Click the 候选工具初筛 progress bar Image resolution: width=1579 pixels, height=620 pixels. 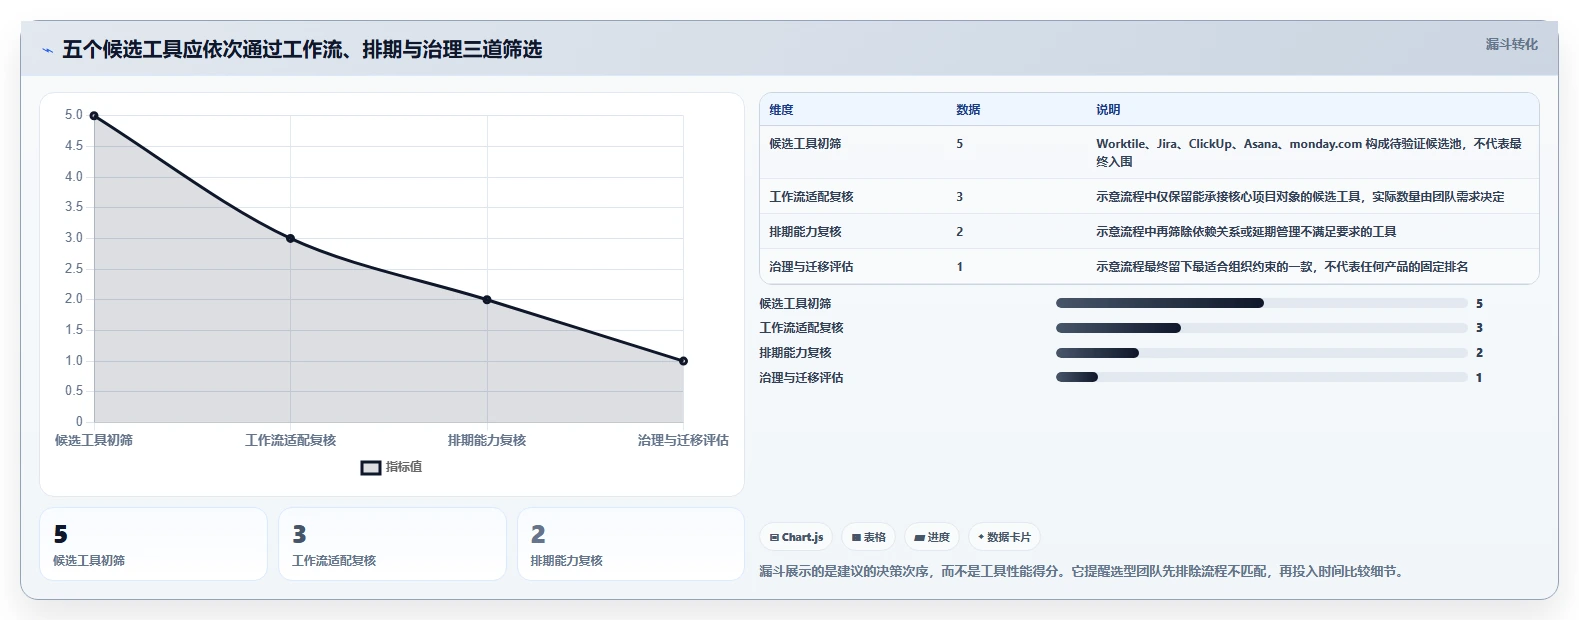click(1262, 303)
